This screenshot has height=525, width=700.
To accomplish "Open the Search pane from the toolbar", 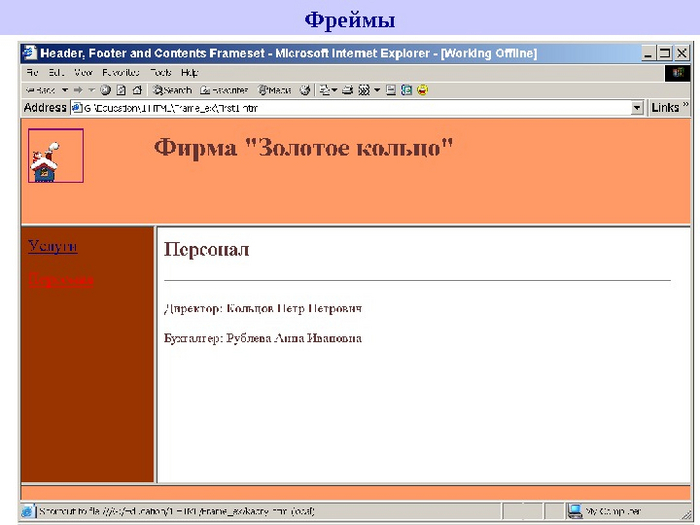I will point(171,90).
